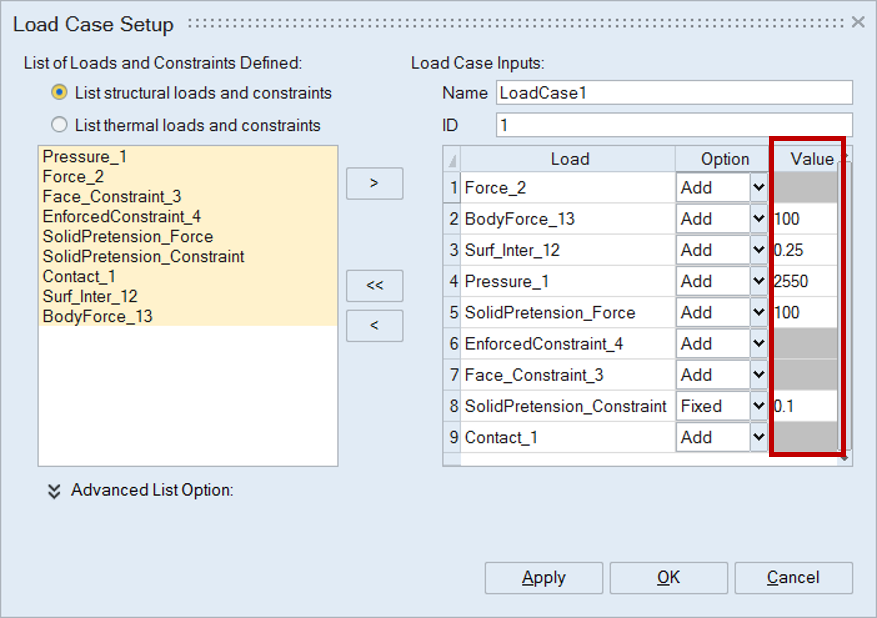The height and width of the screenshot is (618, 877).
Task: Open Option dropdown for Force_2 row
Action: 758,187
